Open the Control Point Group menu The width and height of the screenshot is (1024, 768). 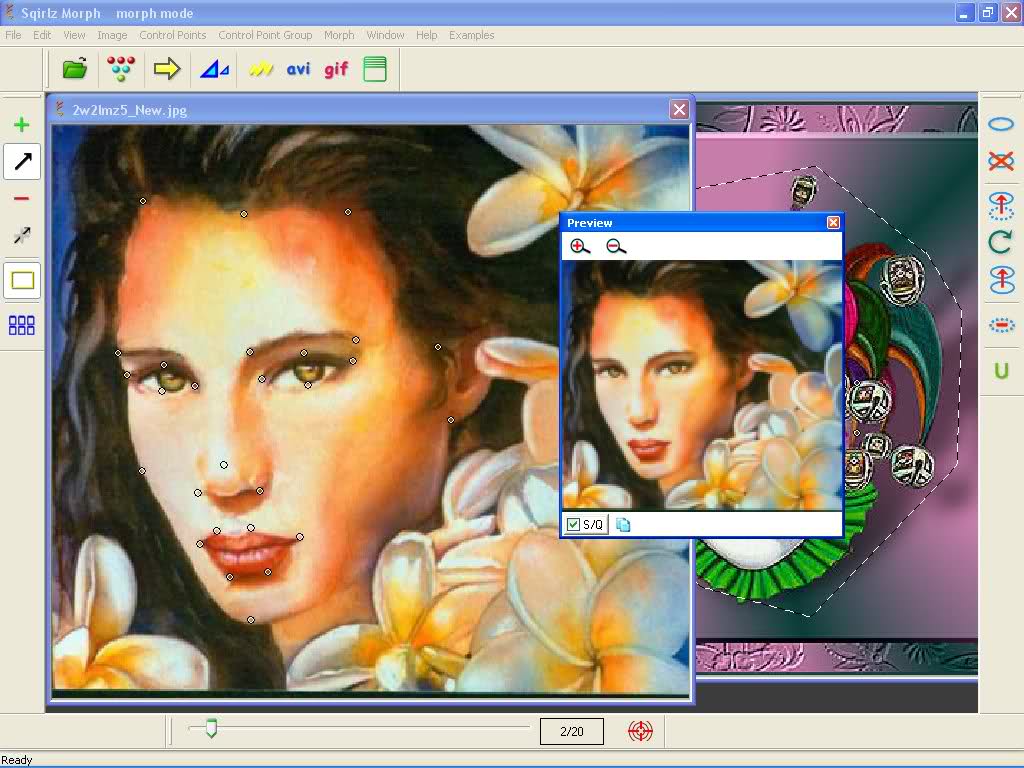(265, 35)
